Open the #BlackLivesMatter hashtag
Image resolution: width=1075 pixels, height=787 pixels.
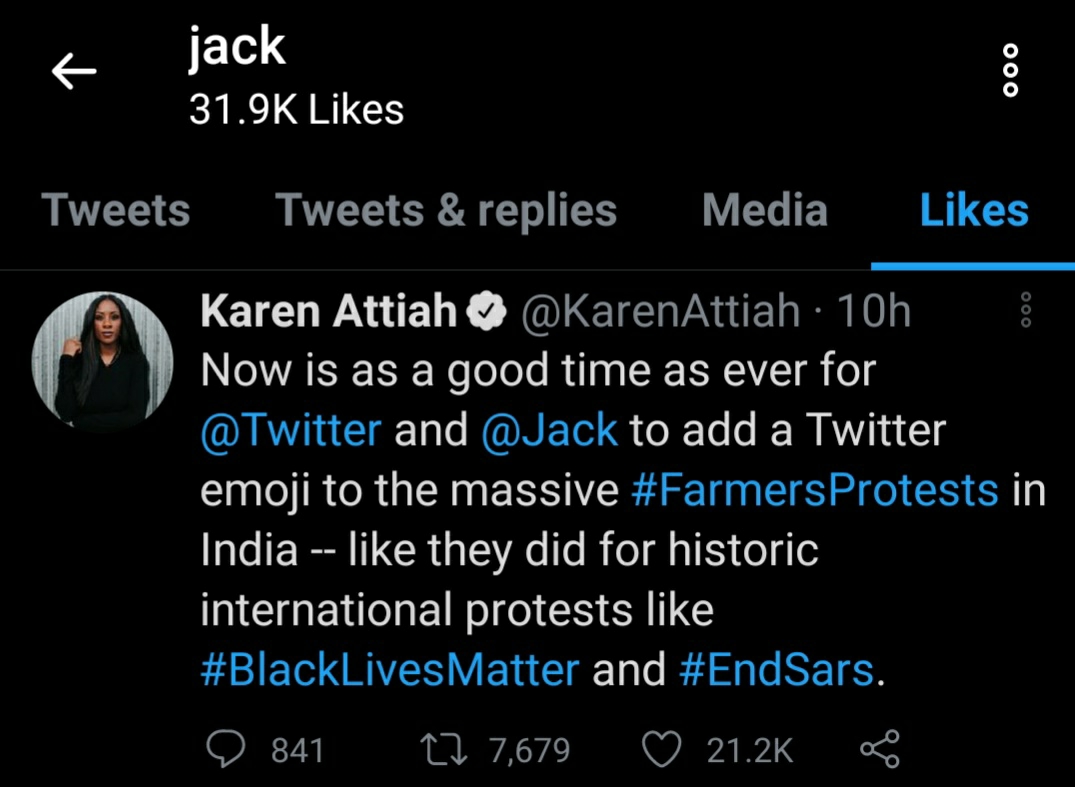click(x=390, y=670)
